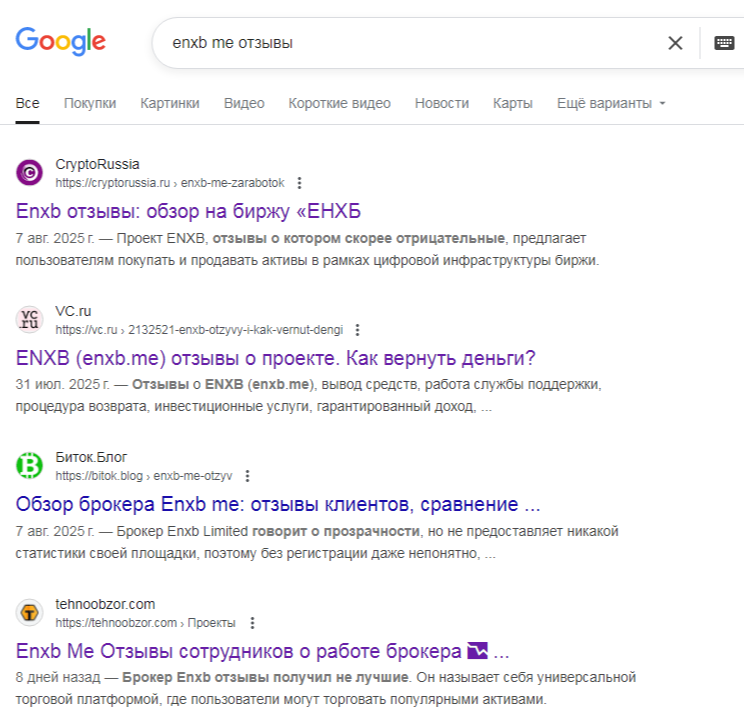Image resolution: width=744 pixels, height=722 pixels.
Task: Open 'ENXB (enxb.me) отзывы о проекте' link
Action: [x=276, y=358]
